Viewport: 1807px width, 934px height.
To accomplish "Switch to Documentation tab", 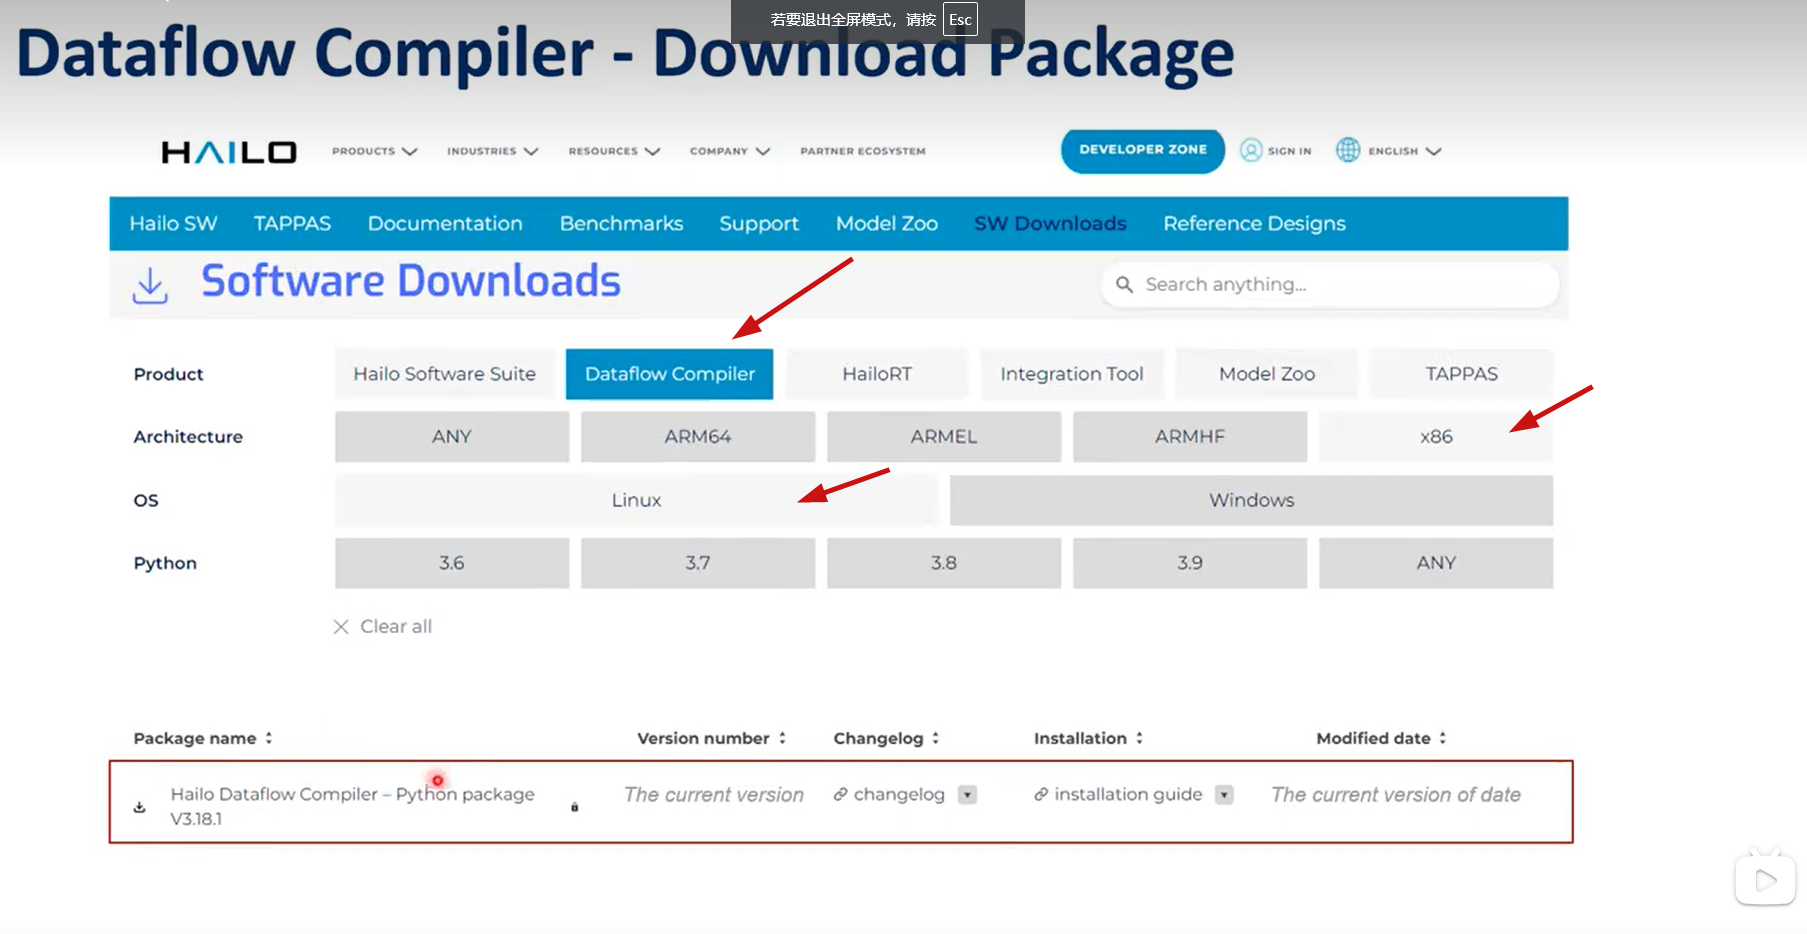I will (x=445, y=224).
